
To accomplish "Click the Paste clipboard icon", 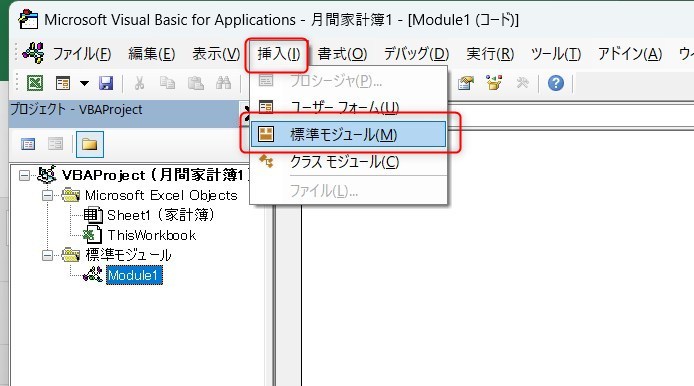I will coord(196,83).
